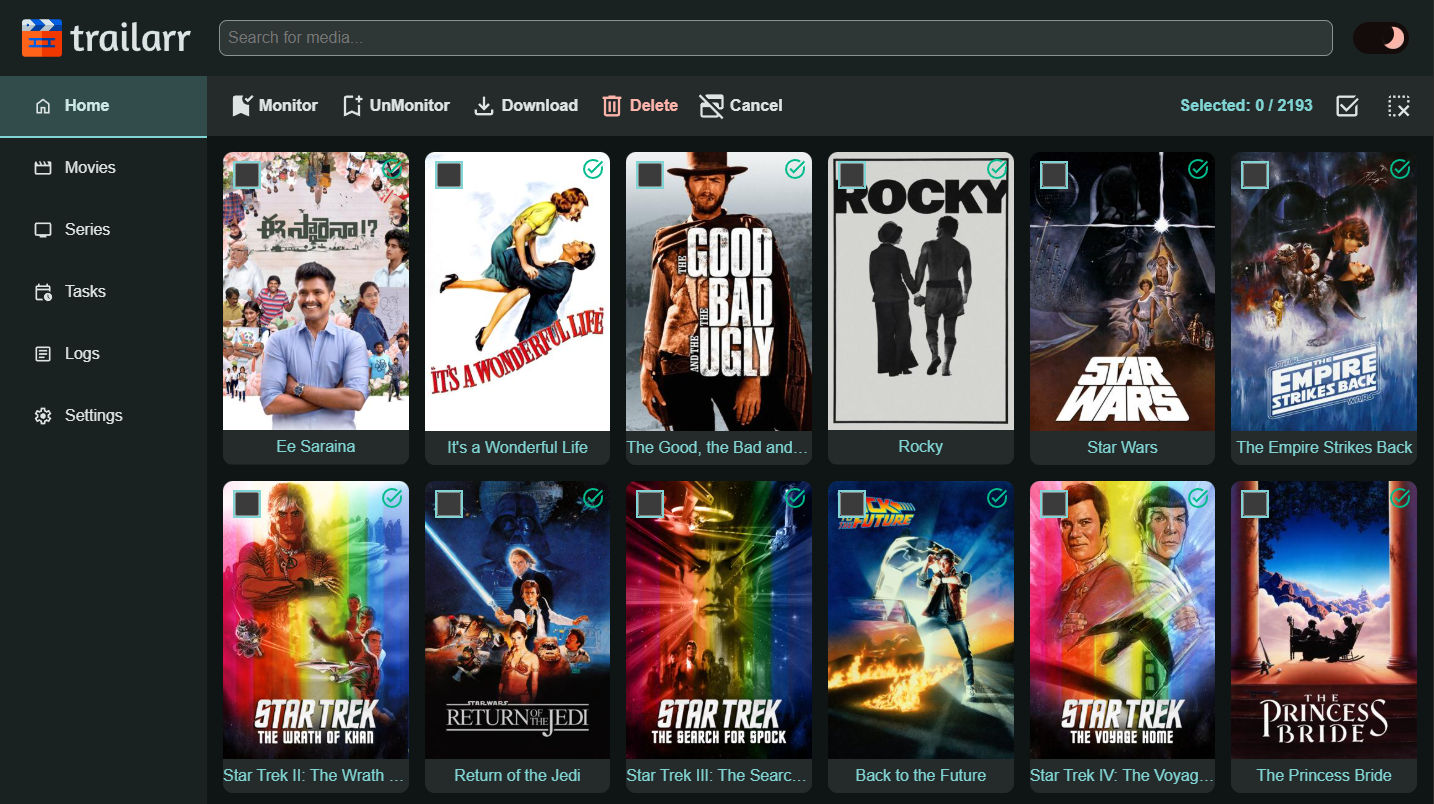Click the Download arrow icon in toolbar
Image resolution: width=1434 pixels, height=804 pixels.
click(x=484, y=106)
